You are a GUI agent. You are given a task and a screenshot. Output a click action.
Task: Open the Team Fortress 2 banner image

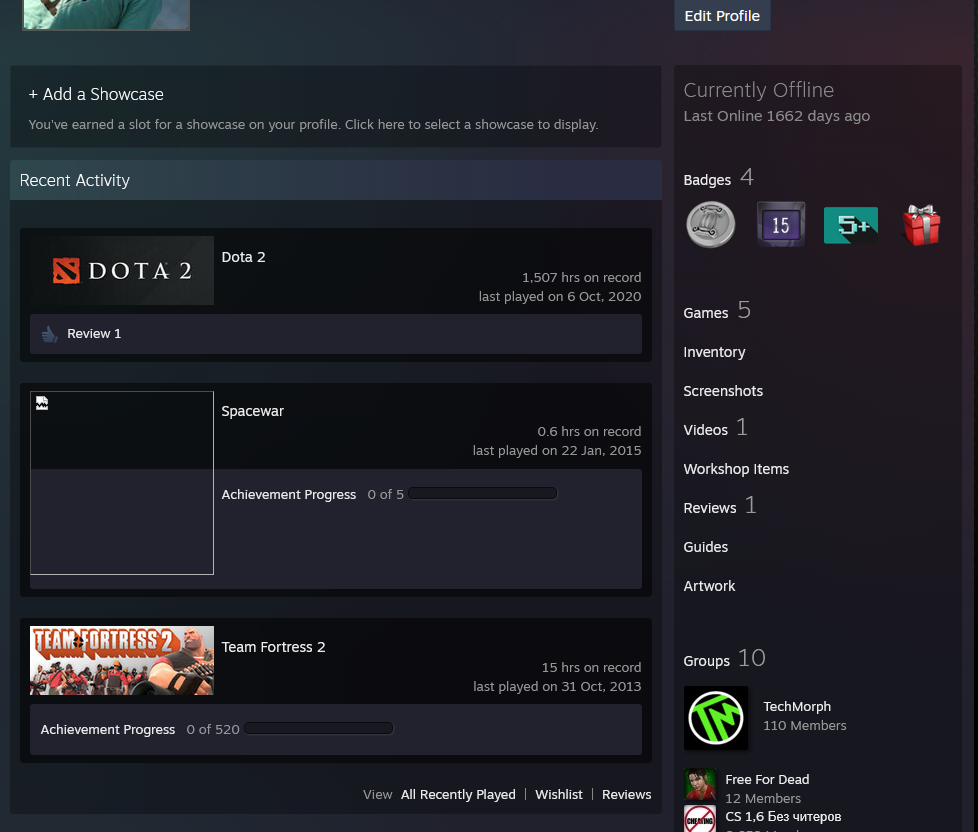coord(122,660)
